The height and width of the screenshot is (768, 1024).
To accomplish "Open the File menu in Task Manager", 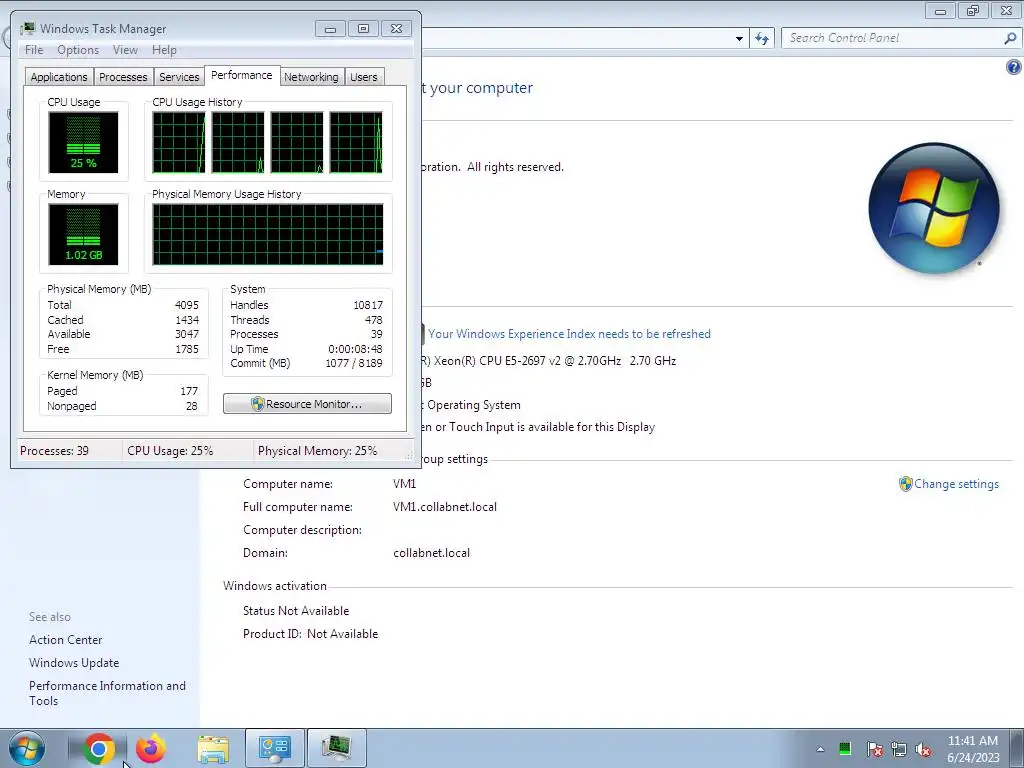I will [x=34, y=50].
